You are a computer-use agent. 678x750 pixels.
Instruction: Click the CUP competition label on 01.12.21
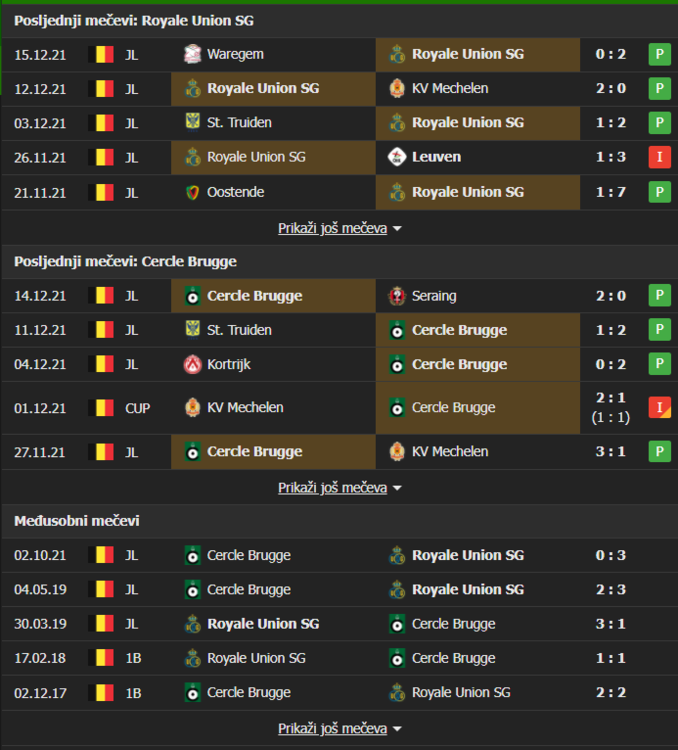pos(138,408)
